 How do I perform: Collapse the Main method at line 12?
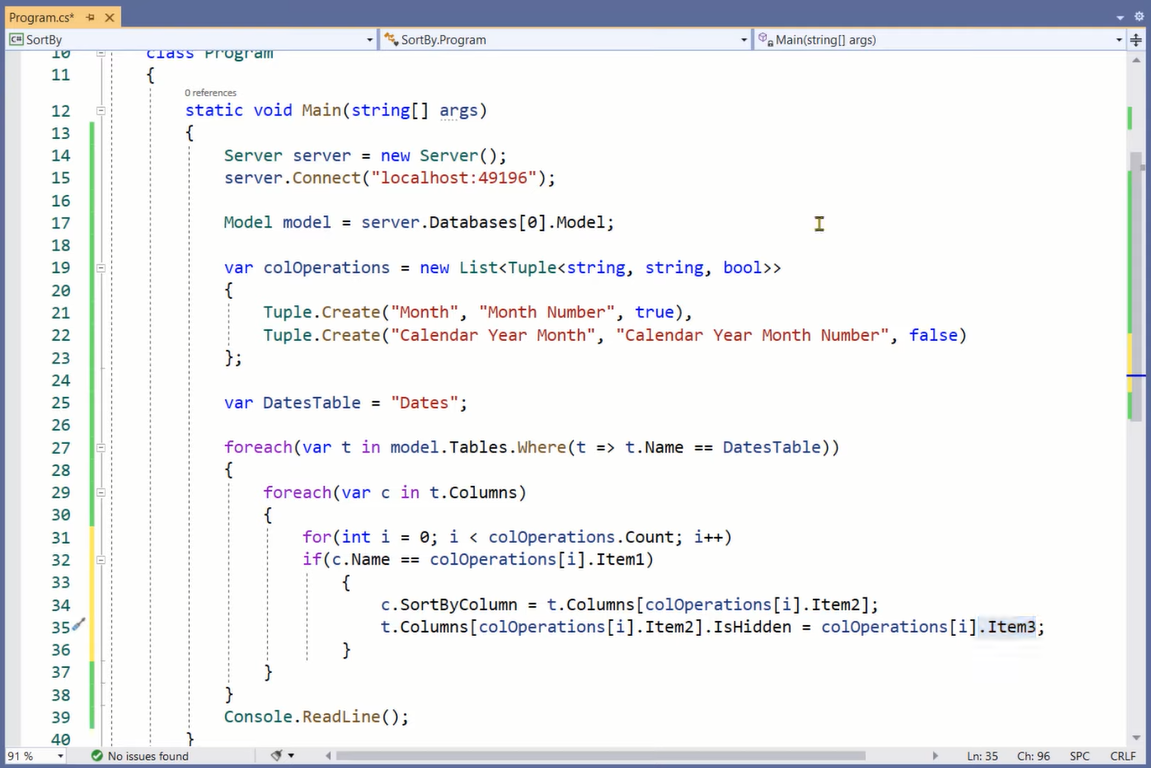[x=100, y=110]
